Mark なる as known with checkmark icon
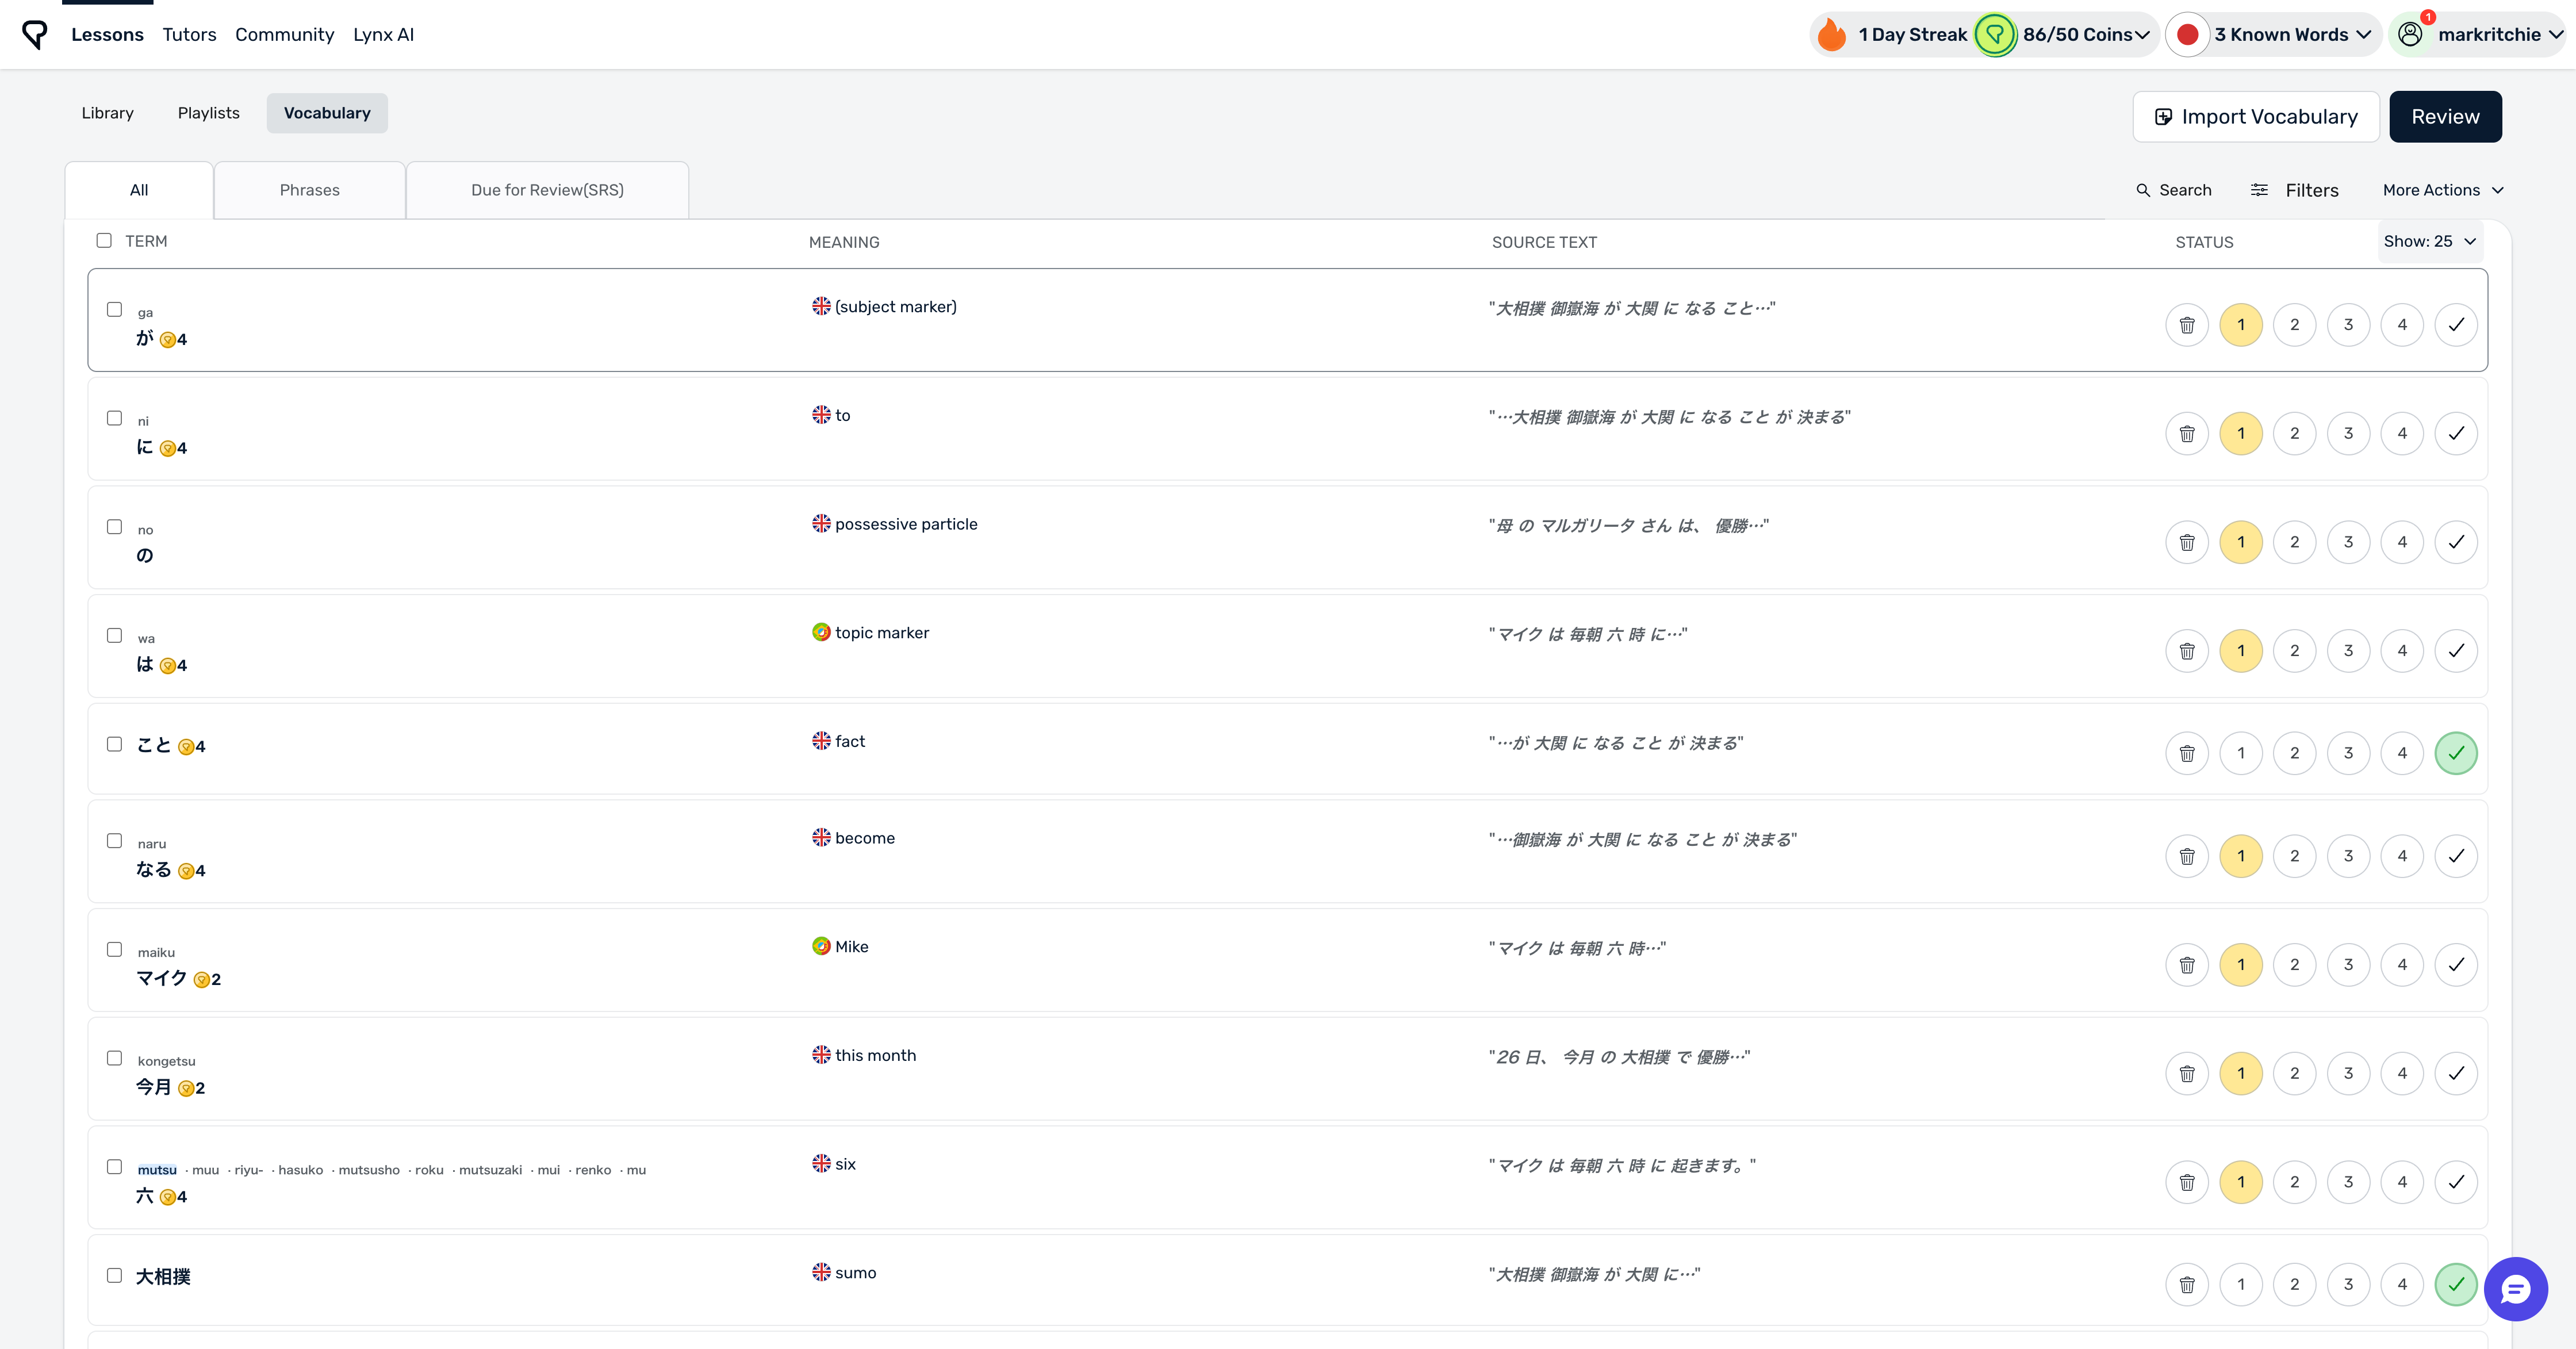 2456,856
